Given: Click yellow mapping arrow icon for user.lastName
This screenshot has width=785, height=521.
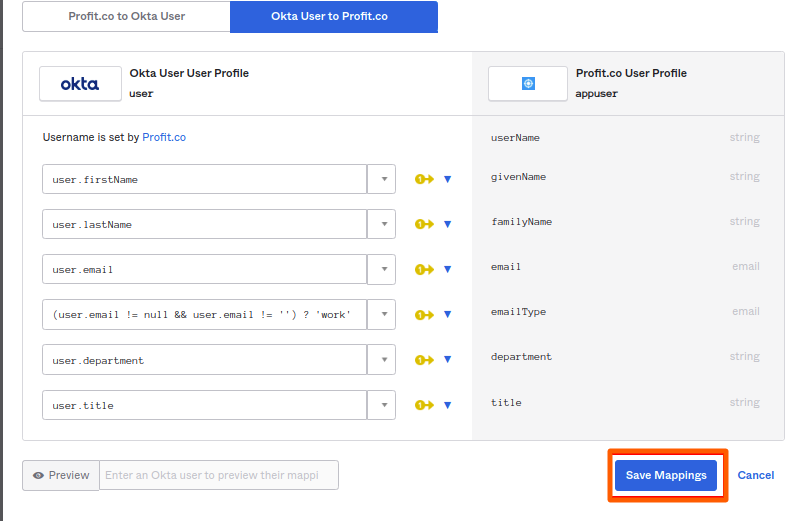Looking at the screenshot, I should tap(424, 224).
